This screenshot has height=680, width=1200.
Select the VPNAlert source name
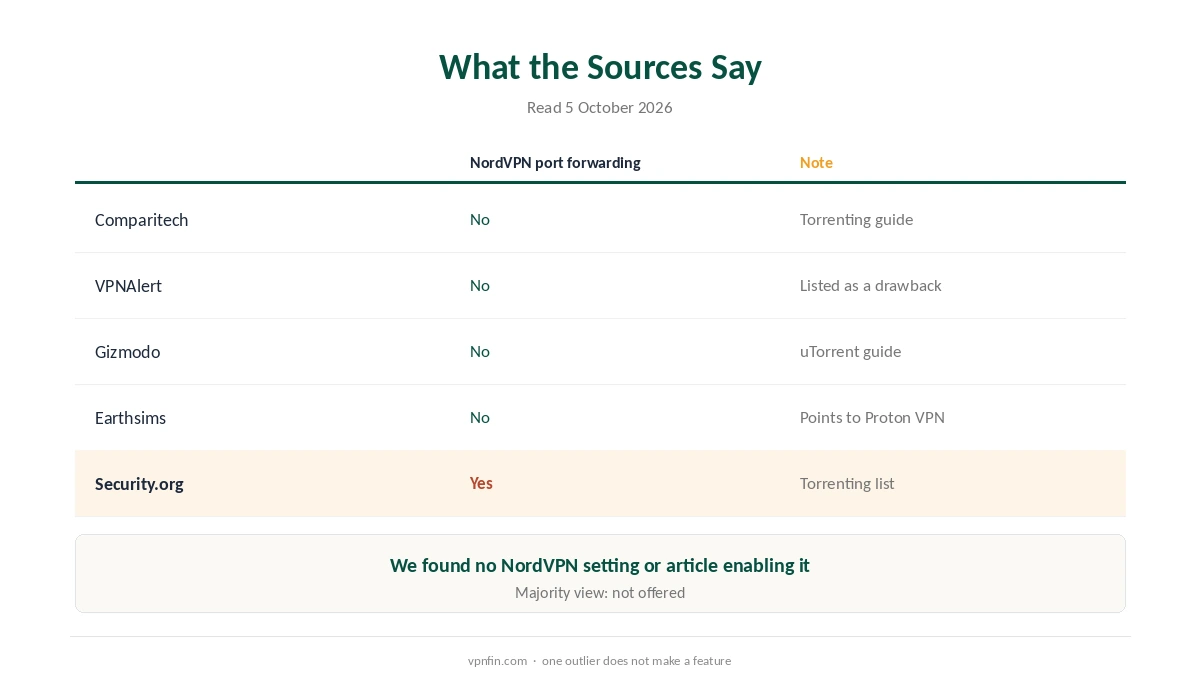[x=128, y=286]
